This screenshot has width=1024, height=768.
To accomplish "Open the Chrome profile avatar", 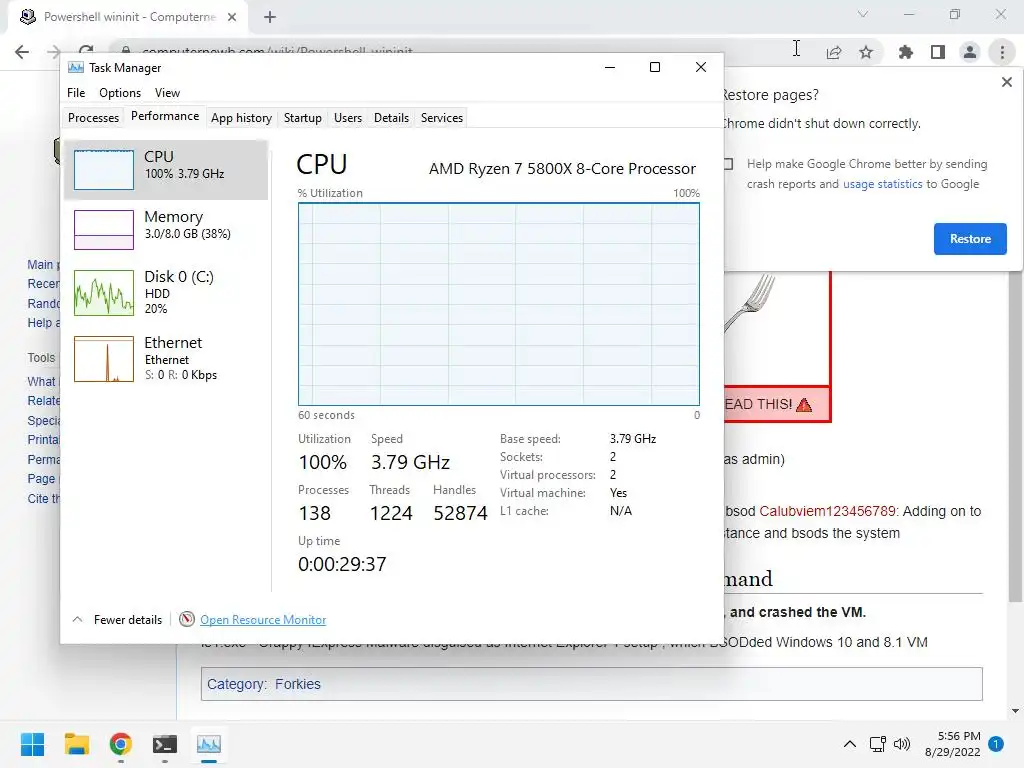I will [970, 52].
